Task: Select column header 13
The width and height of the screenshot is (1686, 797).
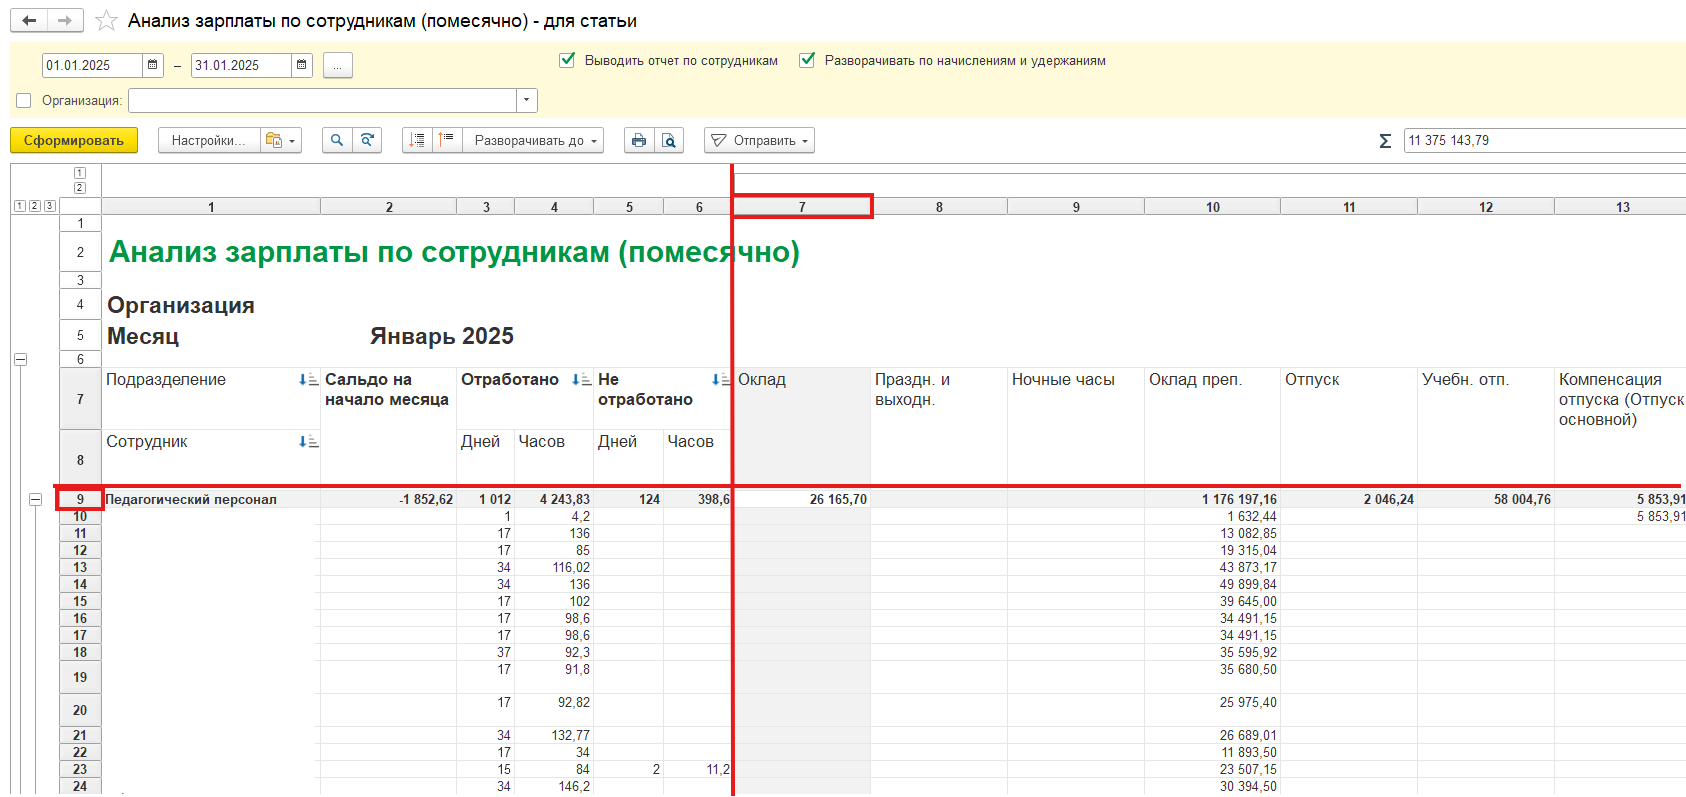Action: (1622, 207)
